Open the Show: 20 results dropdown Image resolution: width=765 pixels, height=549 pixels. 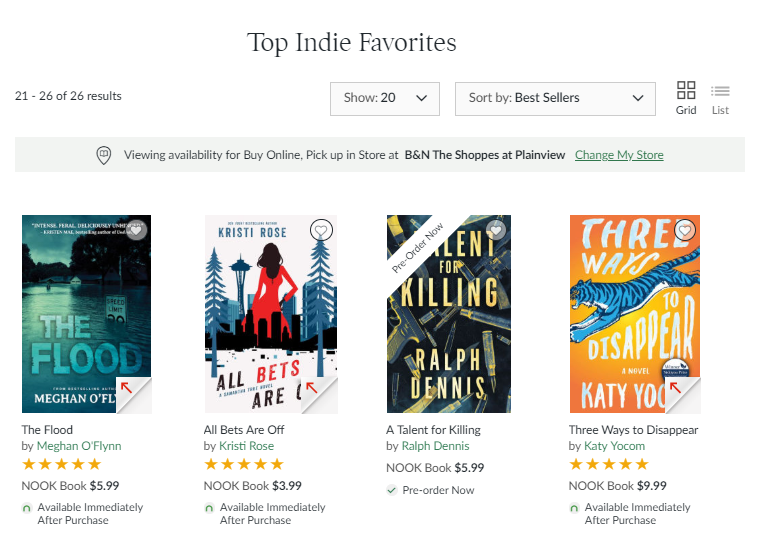coord(385,99)
